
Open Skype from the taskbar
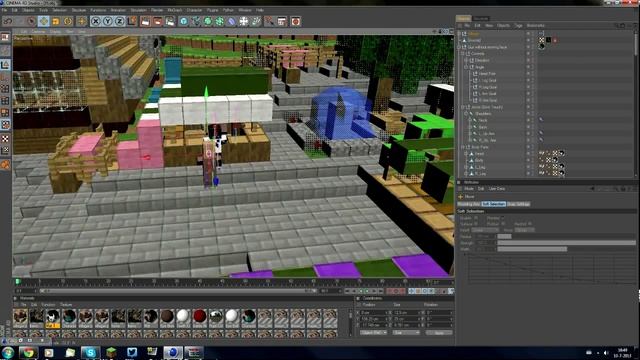90,352
